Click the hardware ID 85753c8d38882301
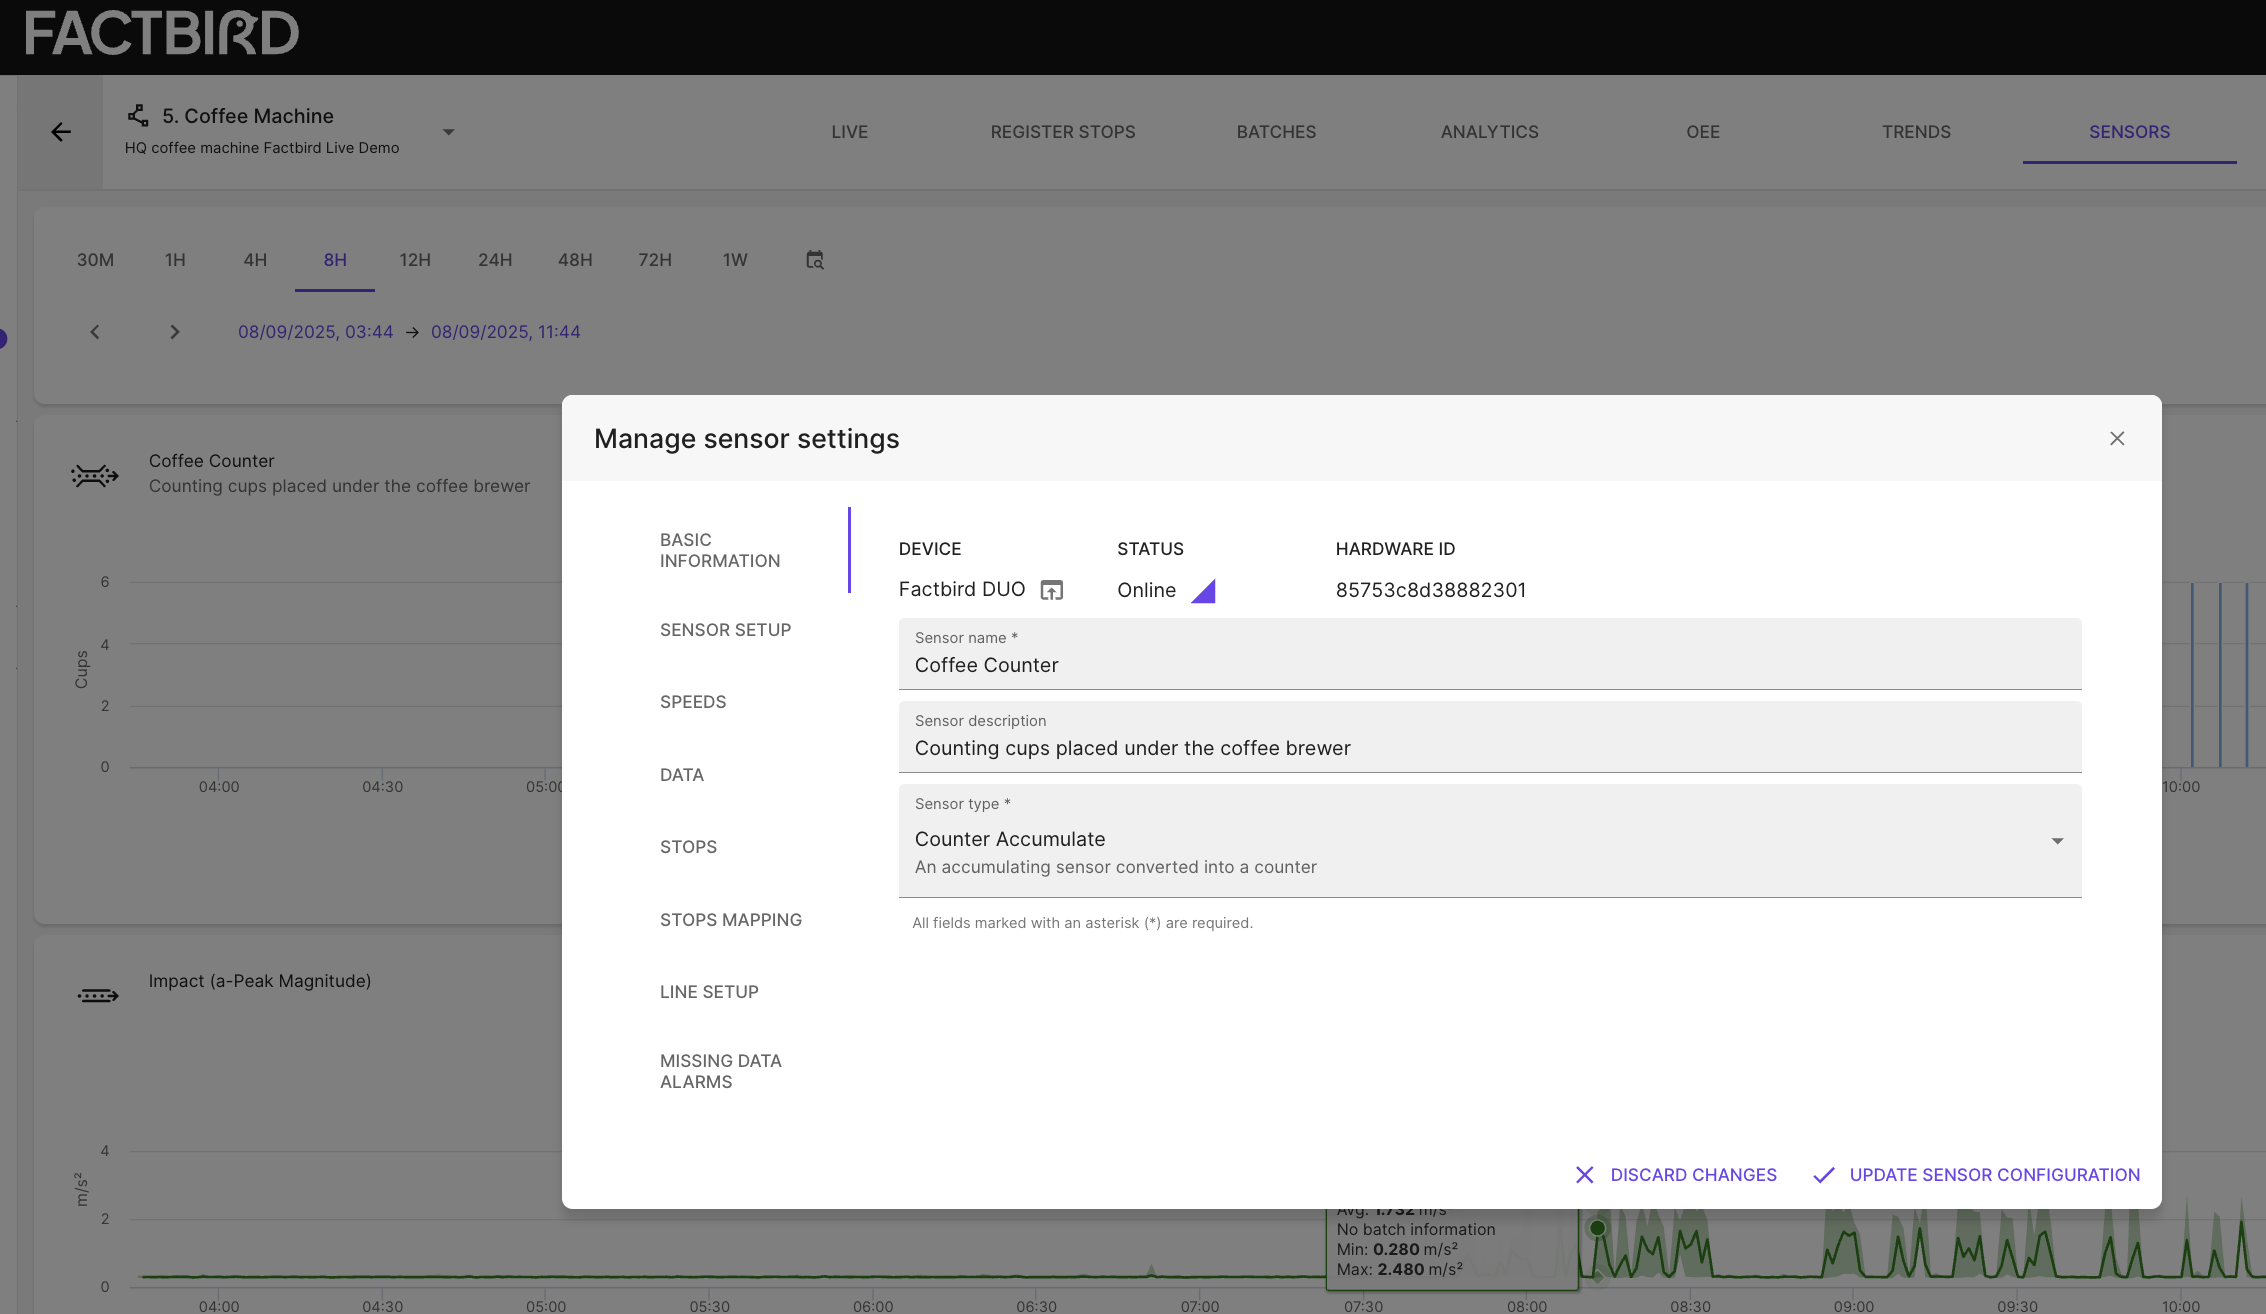The width and height of the screenshot is (2266, 1314). point(1431,590)
